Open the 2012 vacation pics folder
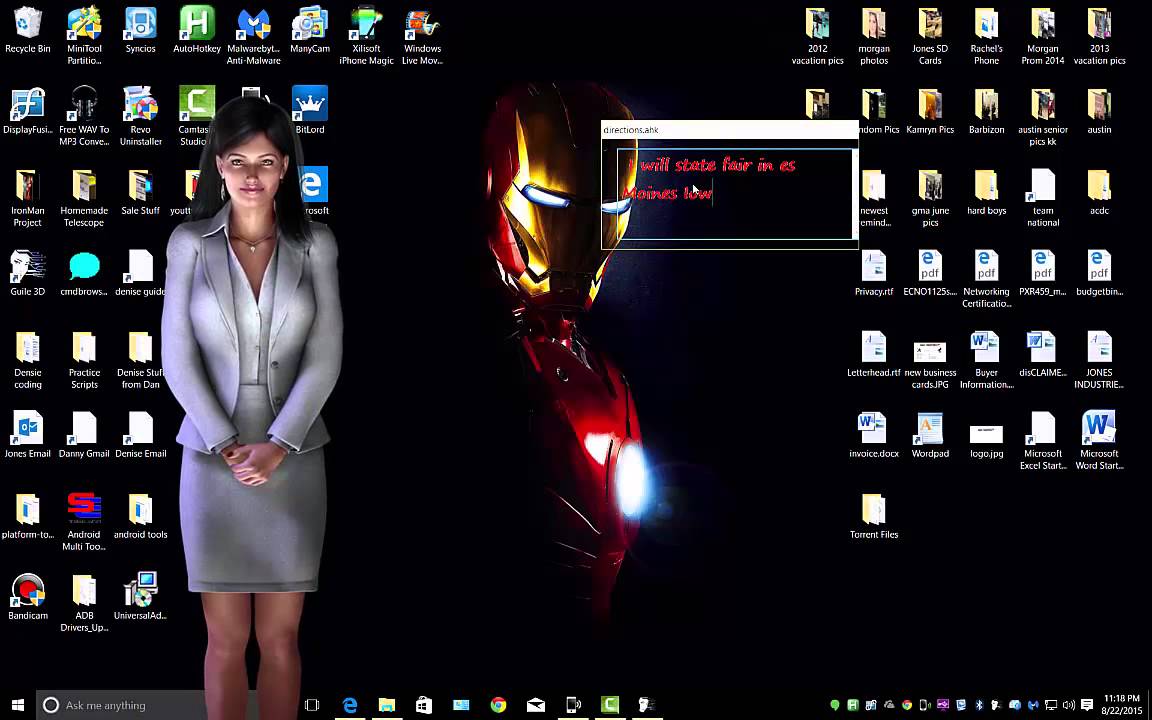1152x720 pixels. (x=817, y=35)
